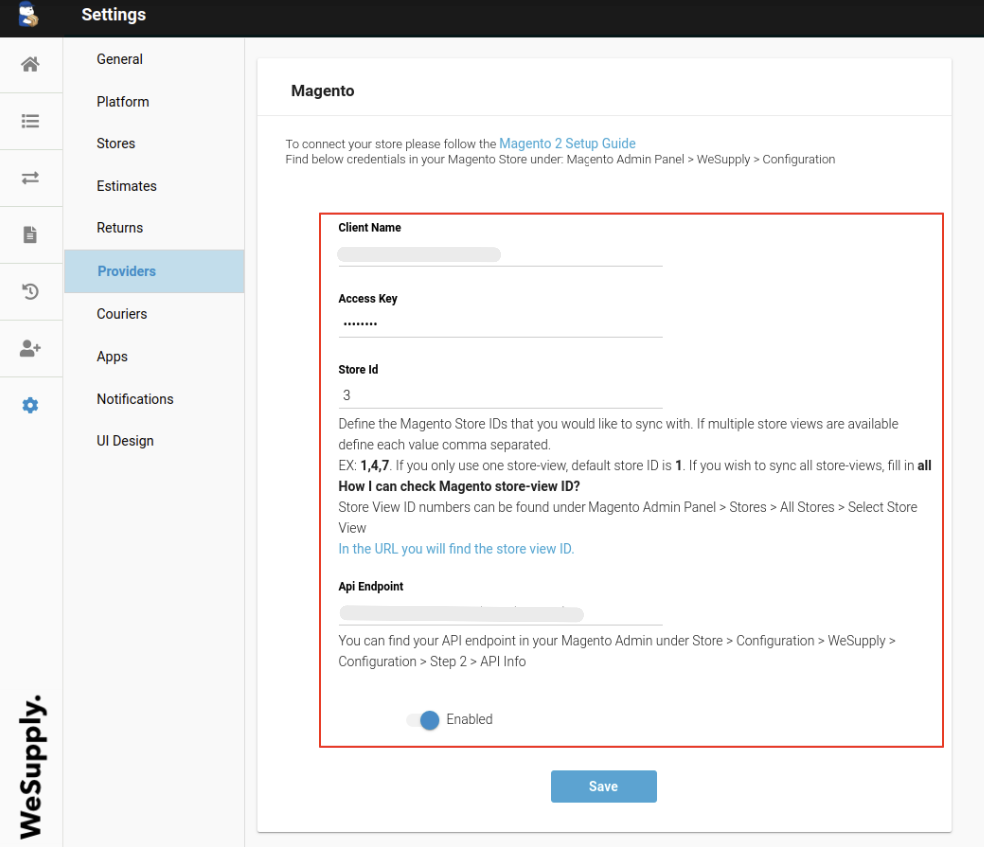Click the vertical WeSupply brand logo
The image size is (984, 847).
point(32,766)
